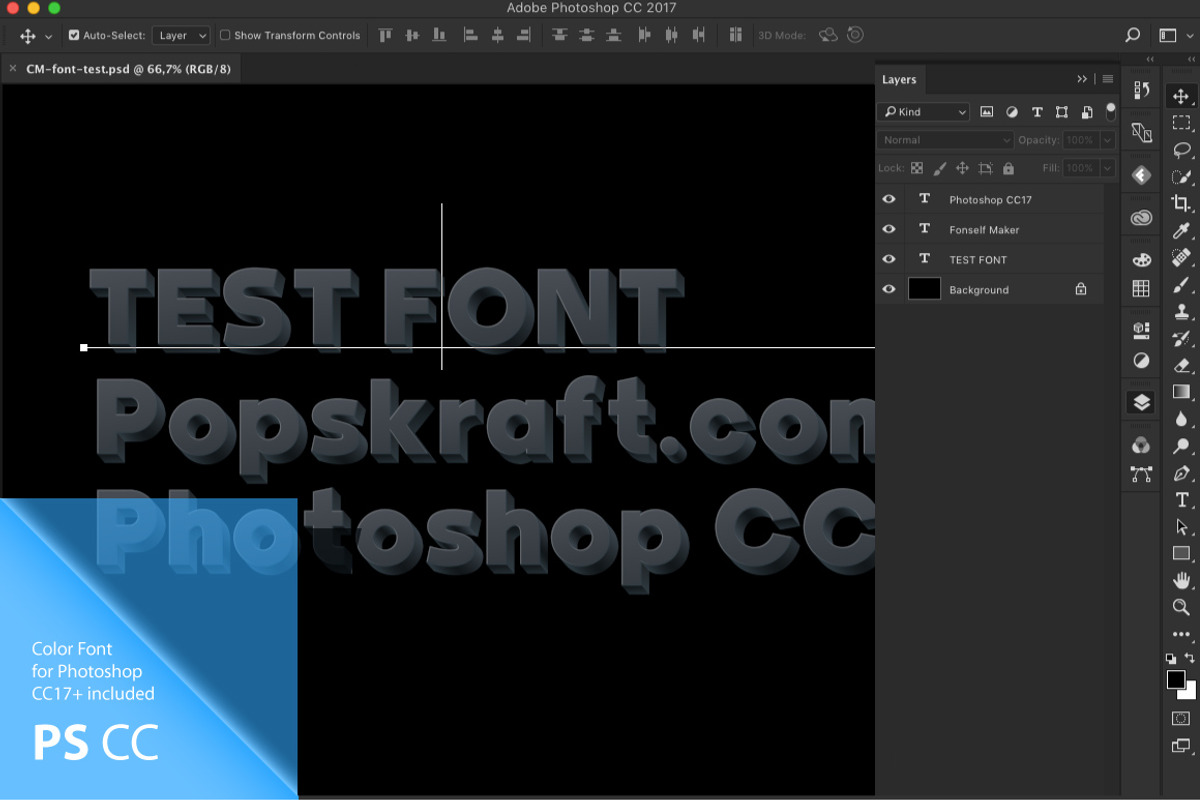
Task: Click the background color swatch
Action: point(1190,692)
